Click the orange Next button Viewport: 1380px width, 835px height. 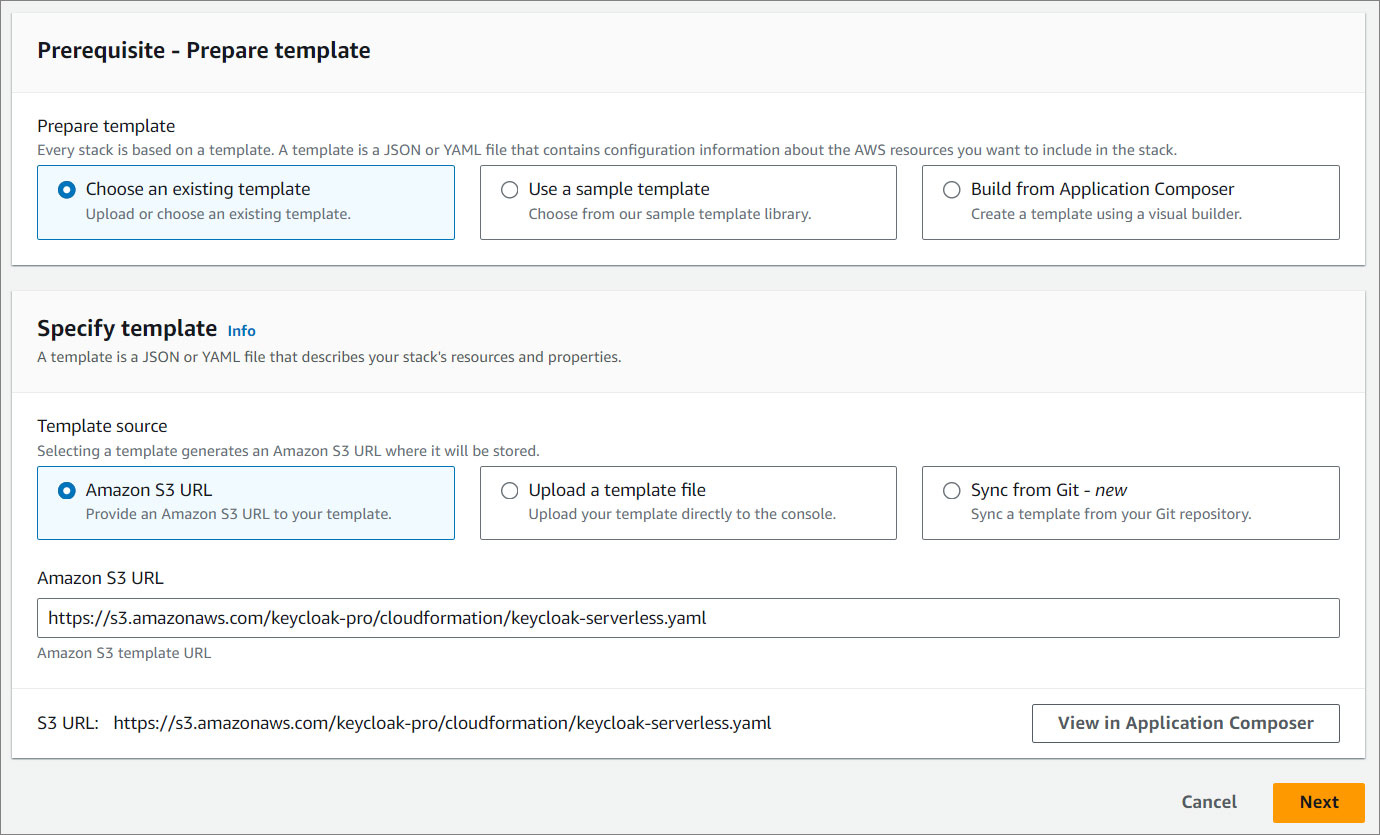1319,802
